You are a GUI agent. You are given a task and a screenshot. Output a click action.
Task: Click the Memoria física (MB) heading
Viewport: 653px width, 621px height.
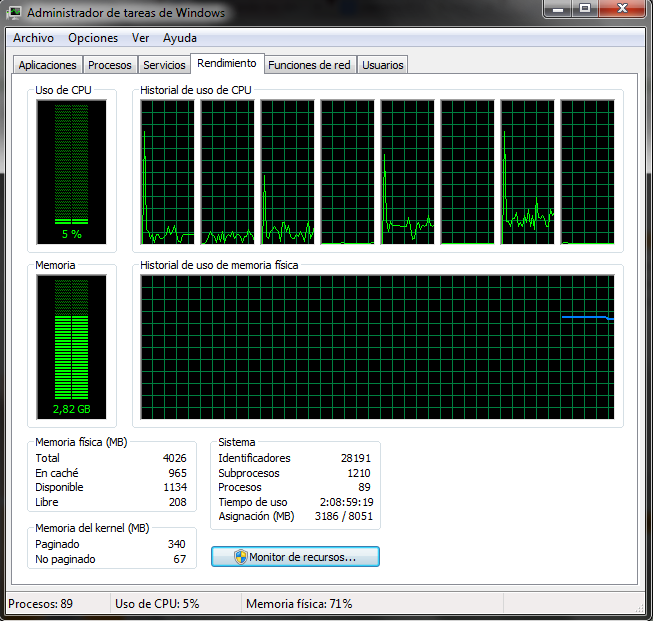tap(81, 442)
